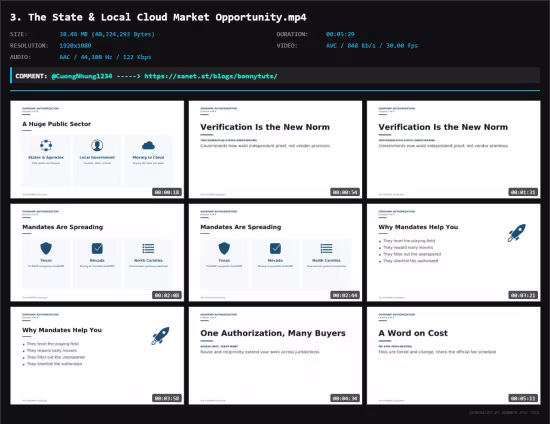Click 'Why Mandates Help You' heading in 00:03:21 frame
Image resolution: width=550 pixels, height=424 pixels.
[418, 227]
